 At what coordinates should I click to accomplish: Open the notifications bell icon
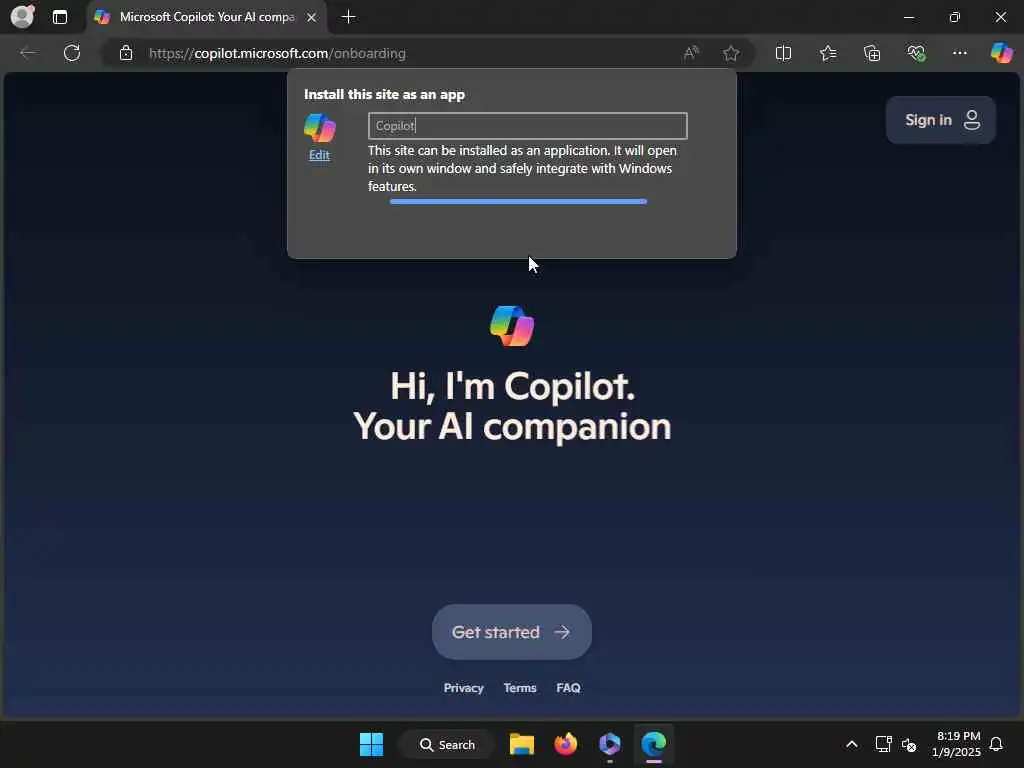click(996, 744)
